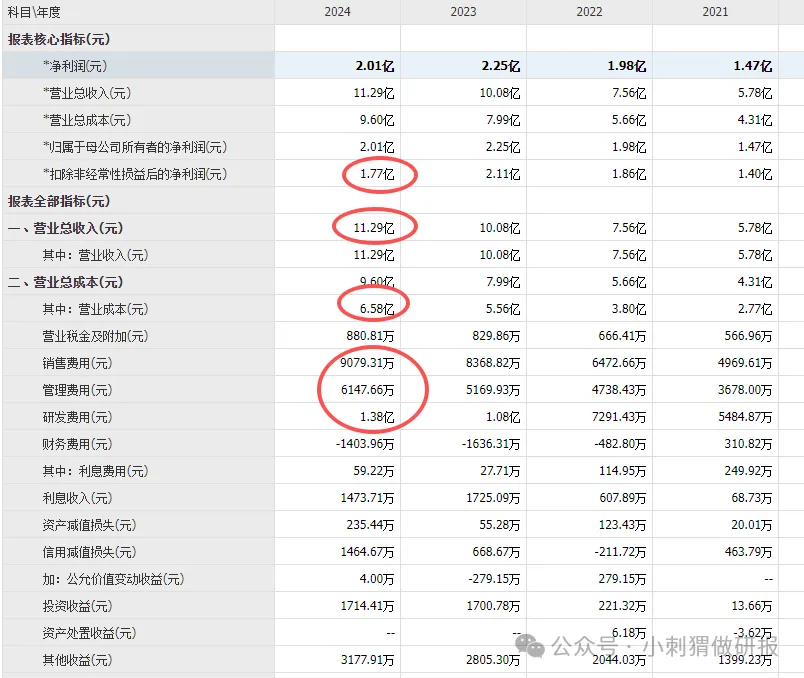Viewport: 804px width, 678px height.
Task: Click the 利息收入(元) row label
Action: [x=77, y=498]
